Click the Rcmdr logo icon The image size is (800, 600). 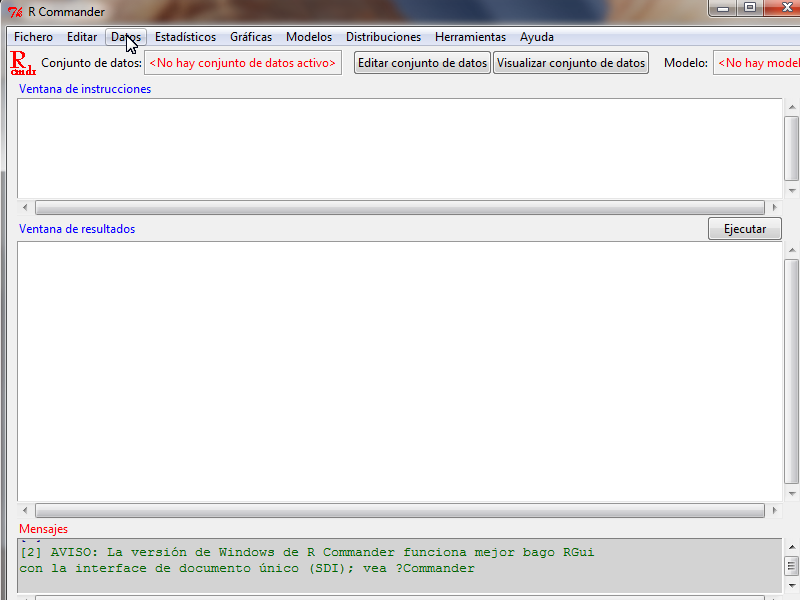(x=23, y=63)
